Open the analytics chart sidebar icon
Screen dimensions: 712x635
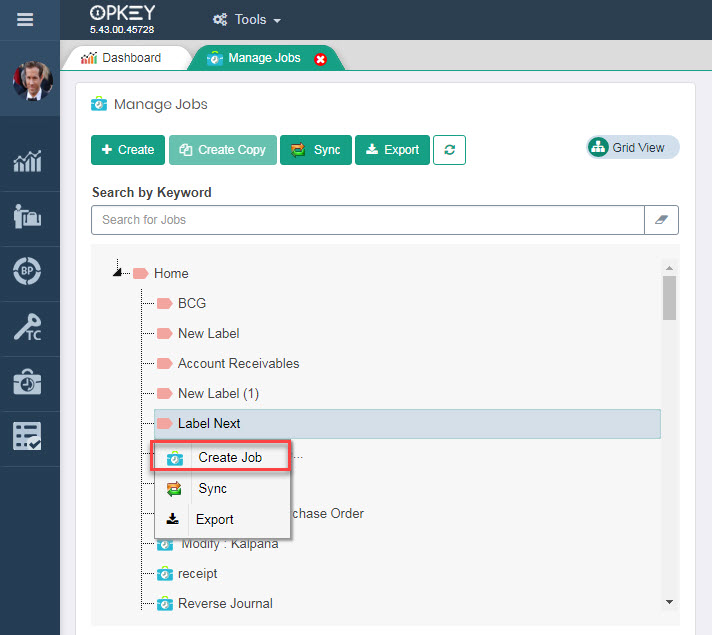[28, 162]
